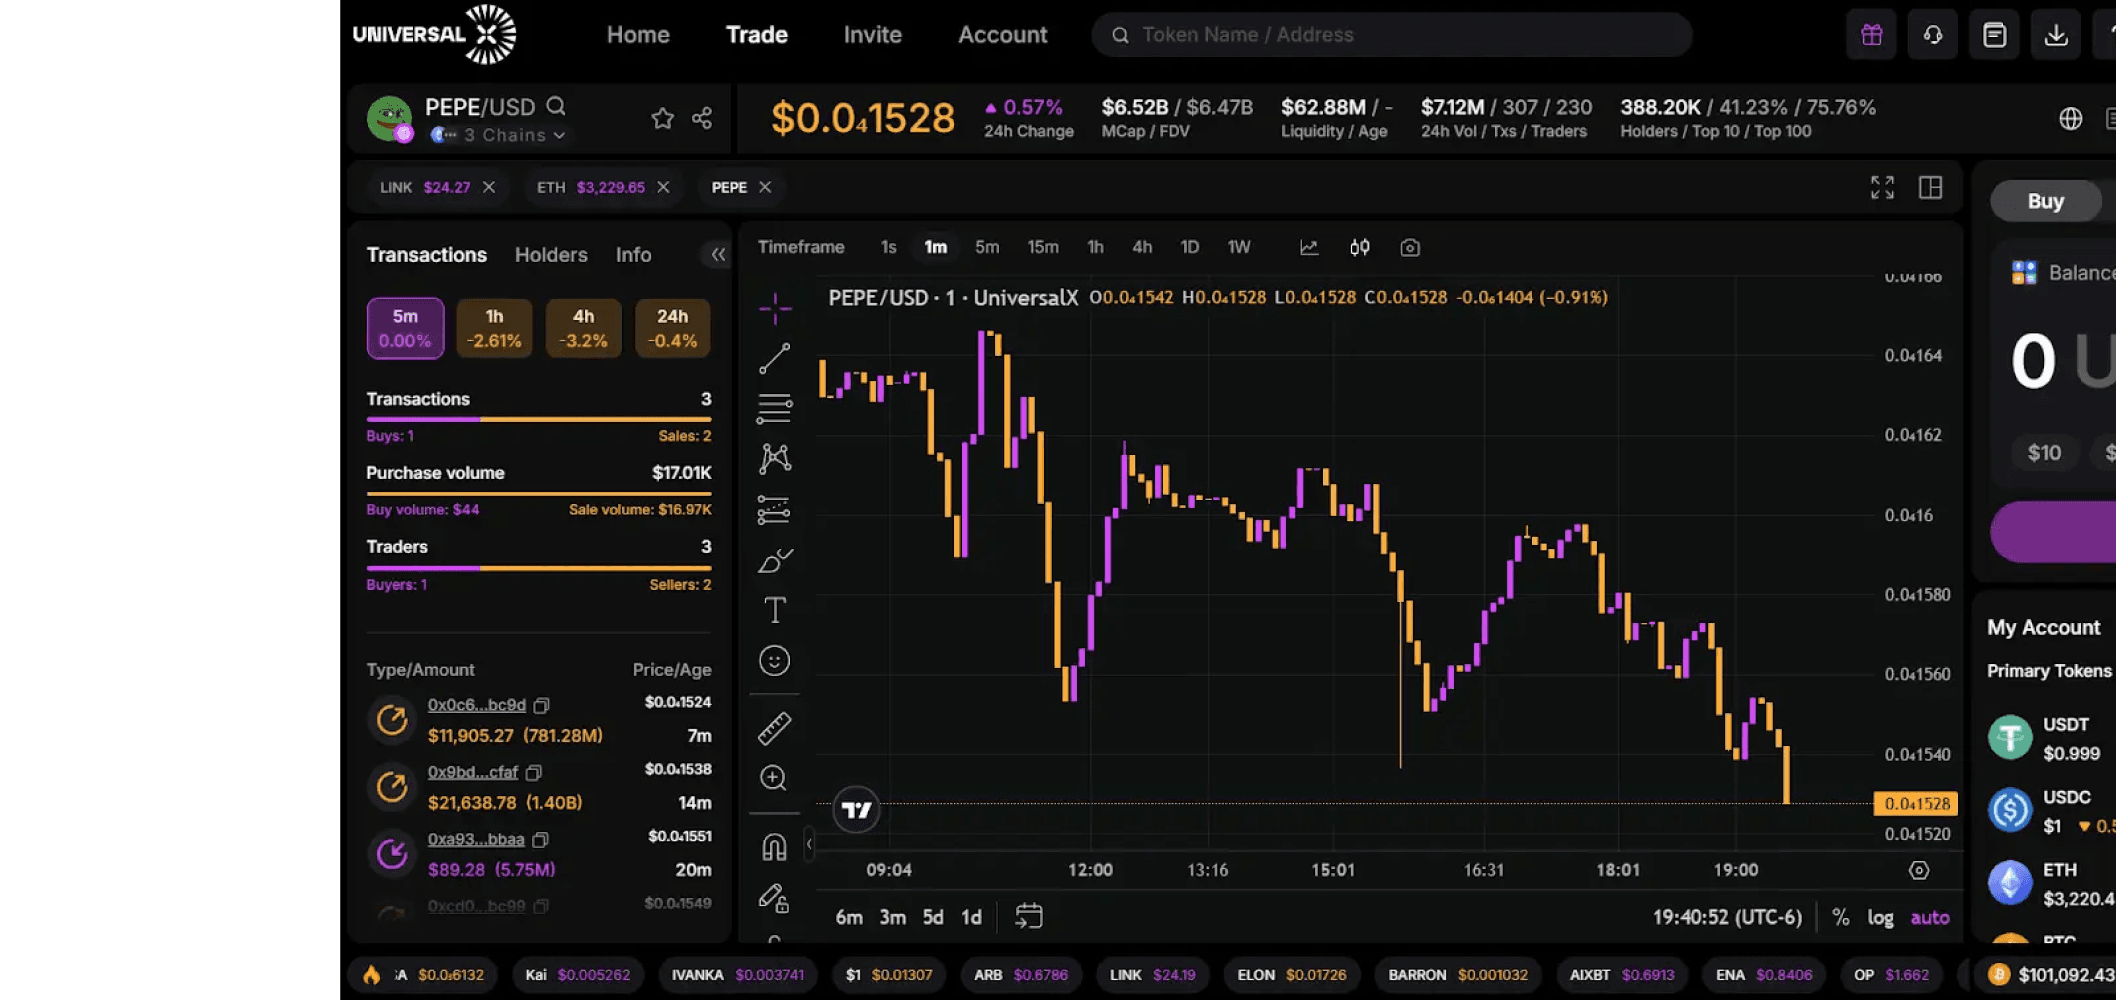Select the ruler measure tool
2116x1000 pixels.
click(x=775, y=728)
